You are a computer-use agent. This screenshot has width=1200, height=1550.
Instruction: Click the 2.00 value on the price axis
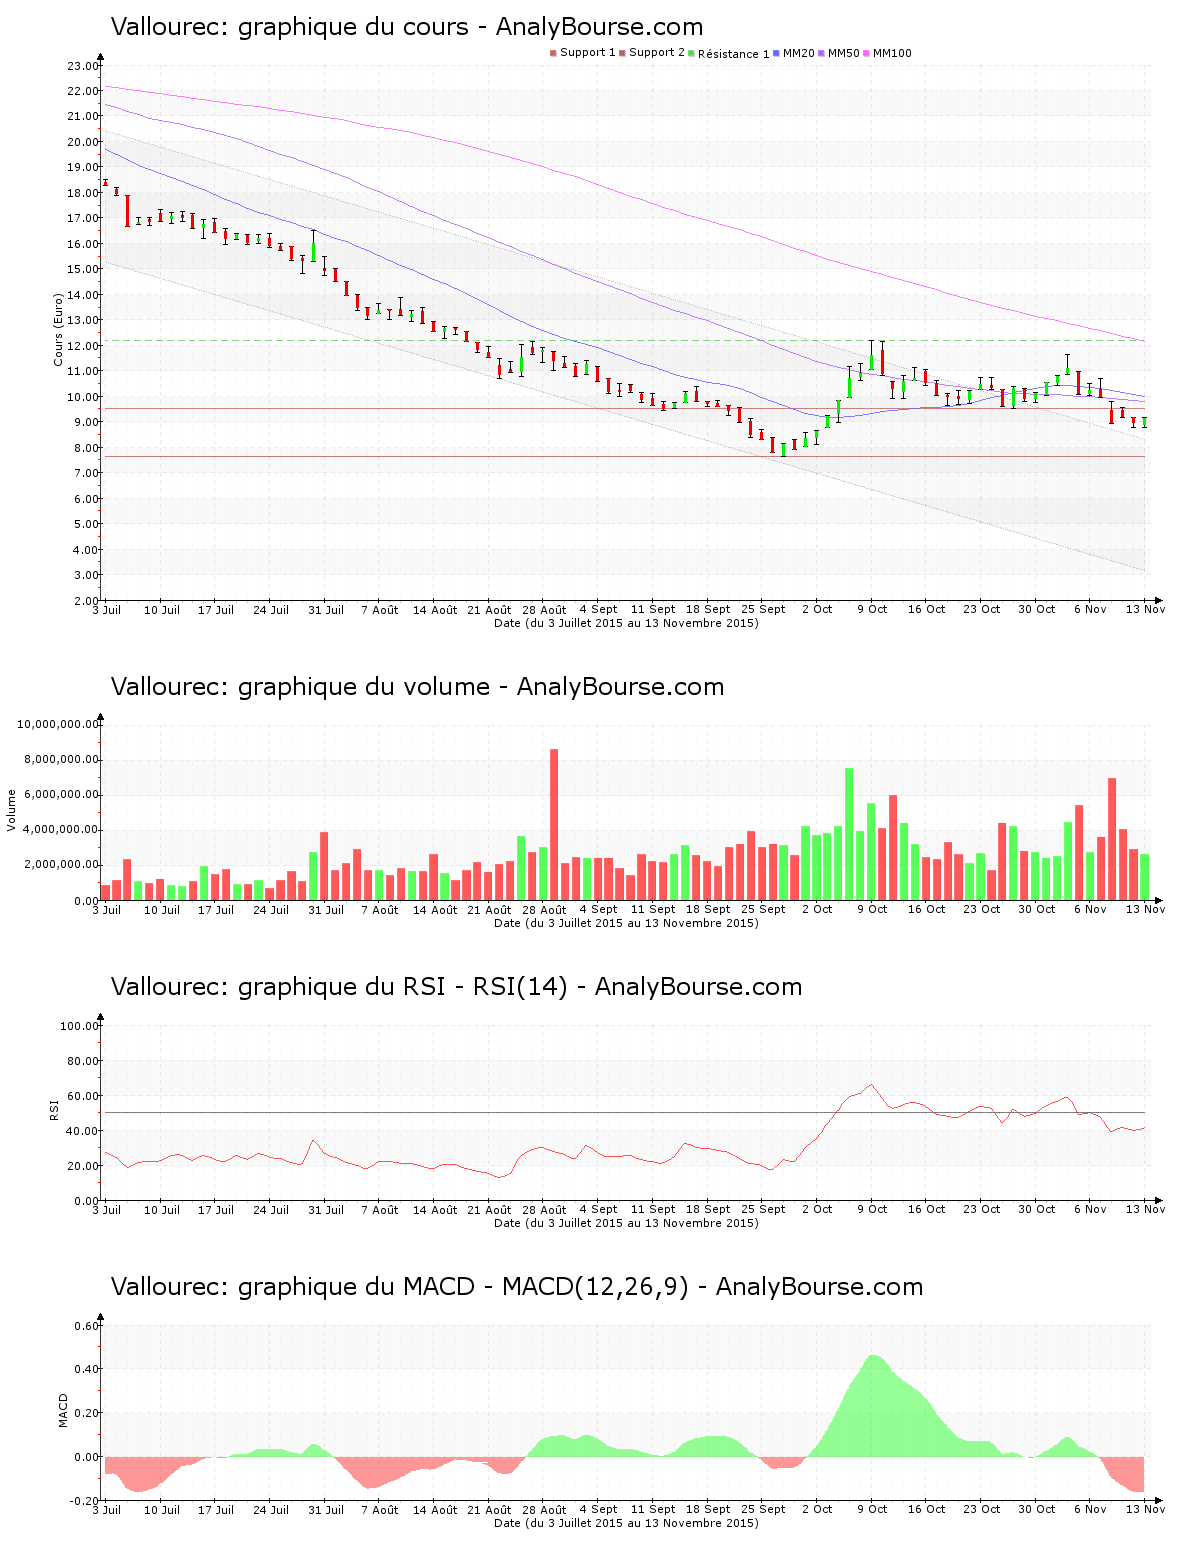[x=86, y=601]
